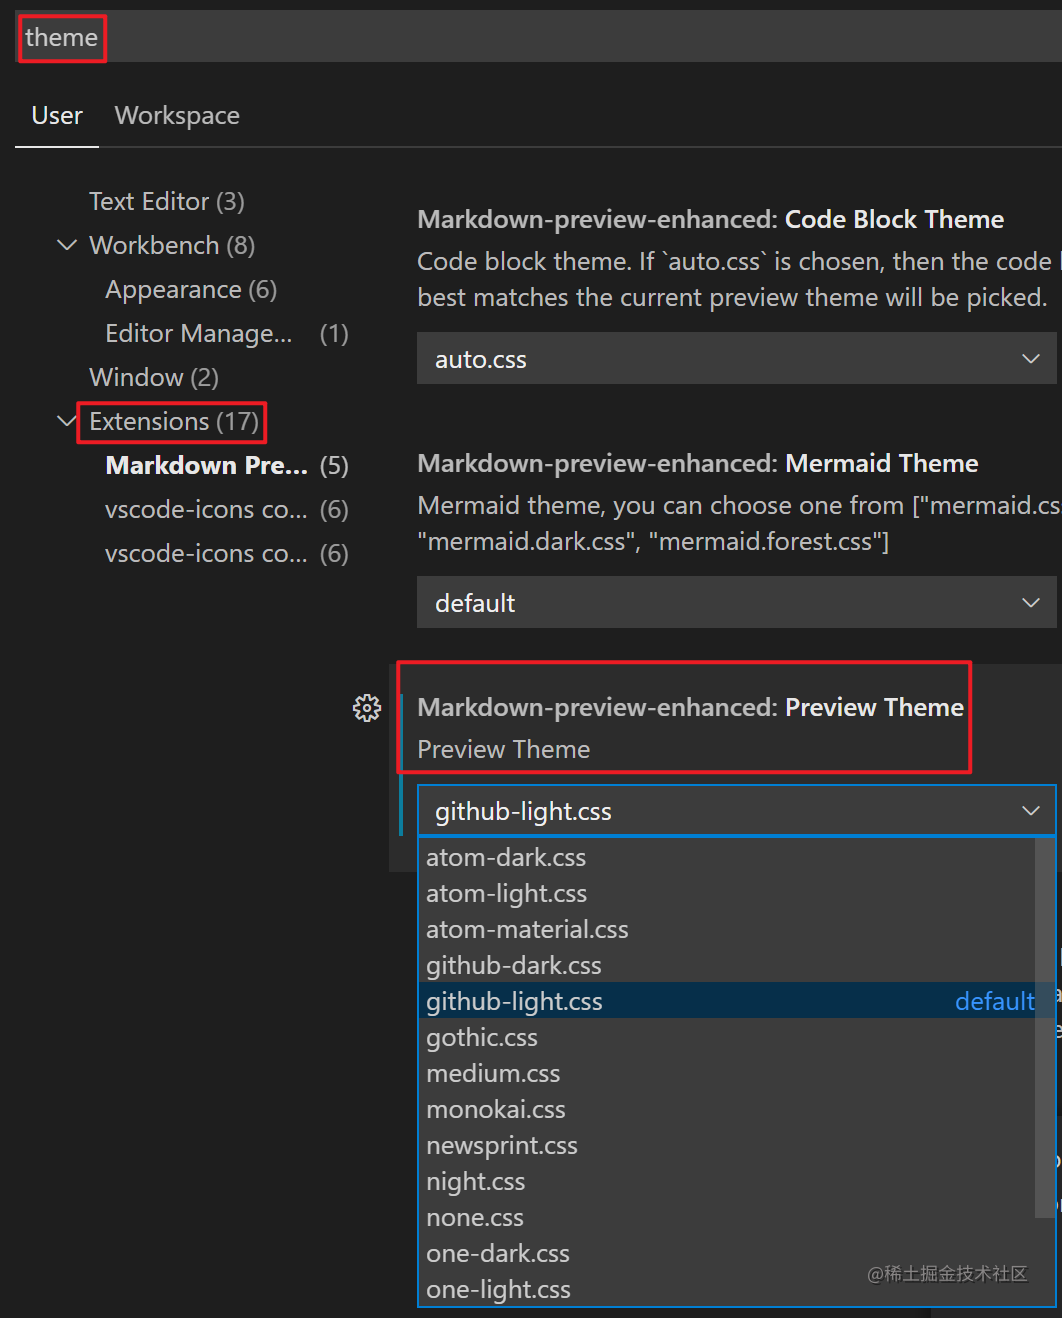Open second vscode-icons configuration (6) entry
This screenshot has height=1318, width=1062.
227,554
